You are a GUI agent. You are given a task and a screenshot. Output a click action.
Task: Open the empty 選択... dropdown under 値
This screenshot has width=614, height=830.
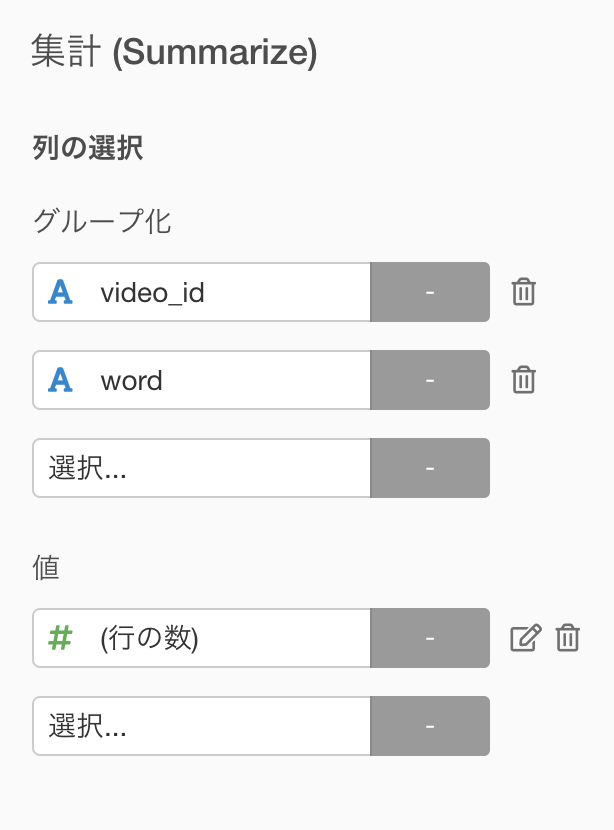202,726
